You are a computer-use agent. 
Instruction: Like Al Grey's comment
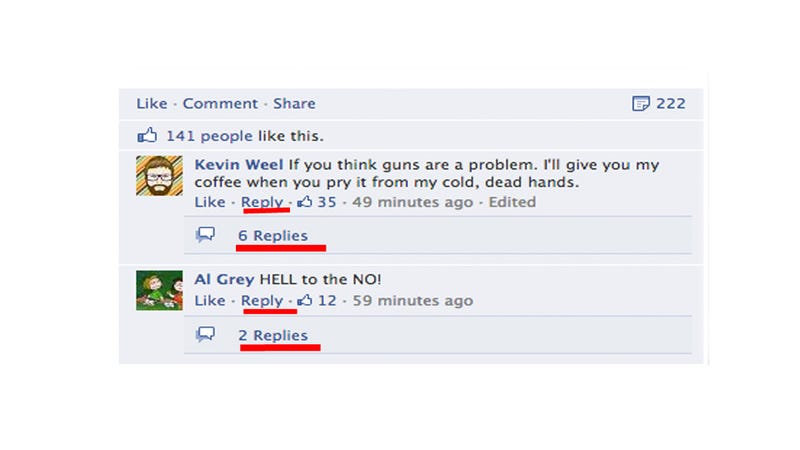pos(210,301)
